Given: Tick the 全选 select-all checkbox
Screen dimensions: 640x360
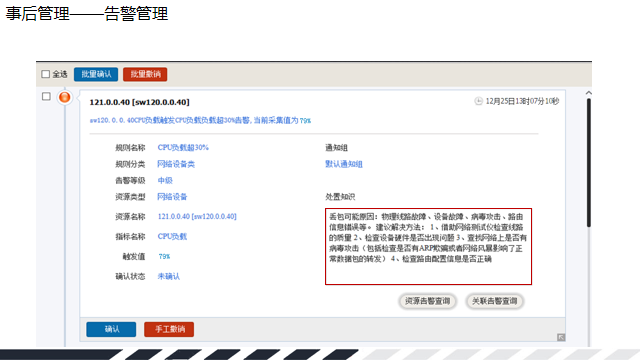Looking at the screenshot, I should [x=46, y=74].
